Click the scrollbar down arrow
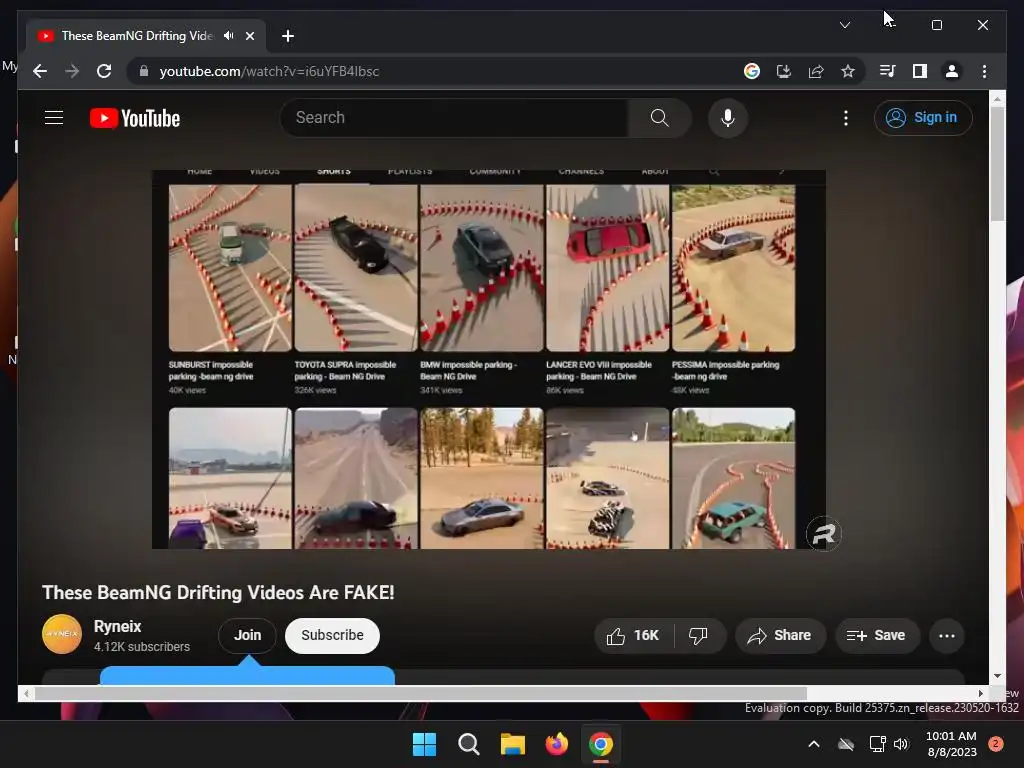 [x=997, y=677]
